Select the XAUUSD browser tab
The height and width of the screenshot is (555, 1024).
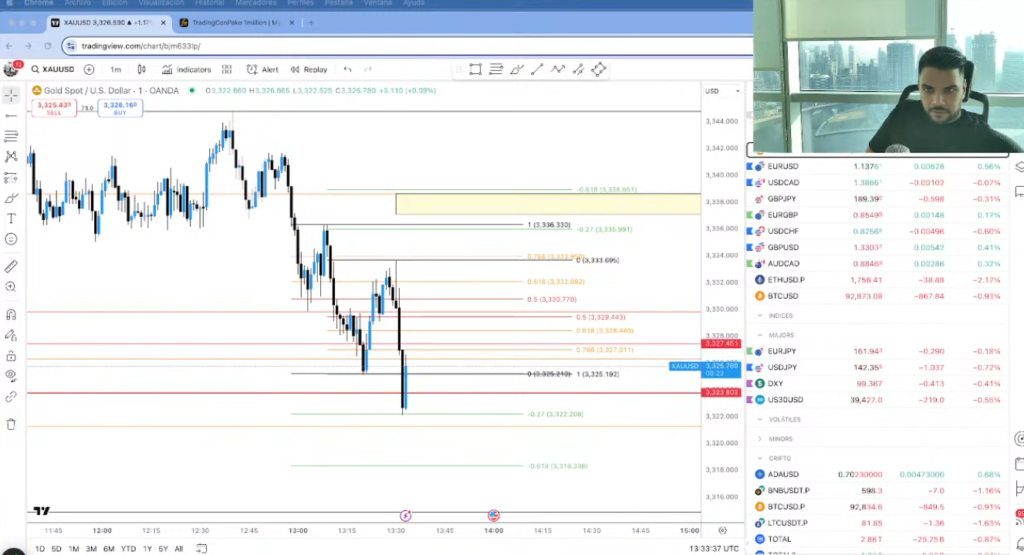coord(108,23)
